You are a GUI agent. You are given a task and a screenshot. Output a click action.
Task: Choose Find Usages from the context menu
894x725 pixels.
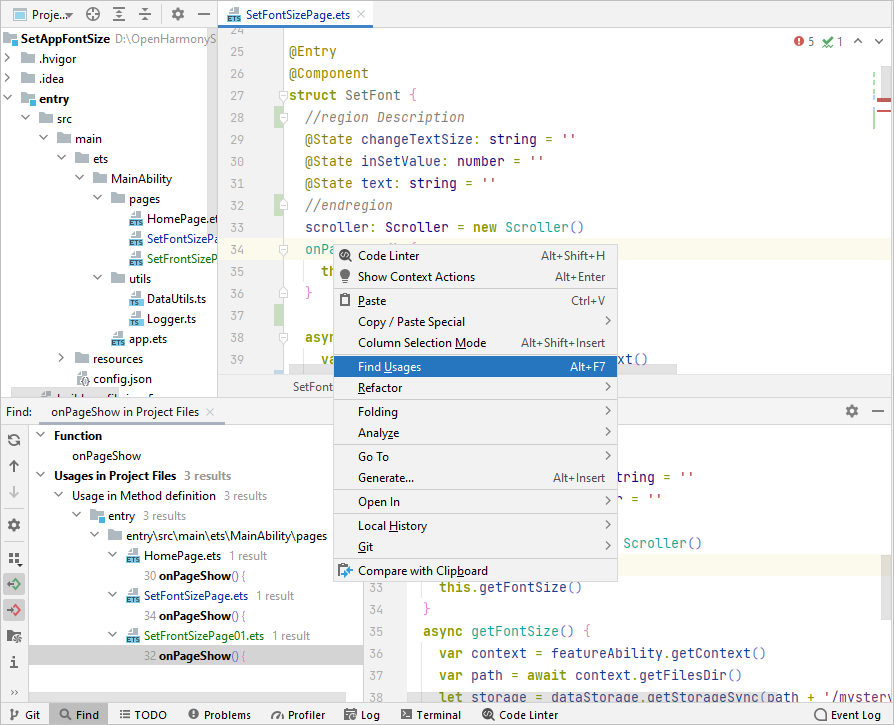(390, 367)
